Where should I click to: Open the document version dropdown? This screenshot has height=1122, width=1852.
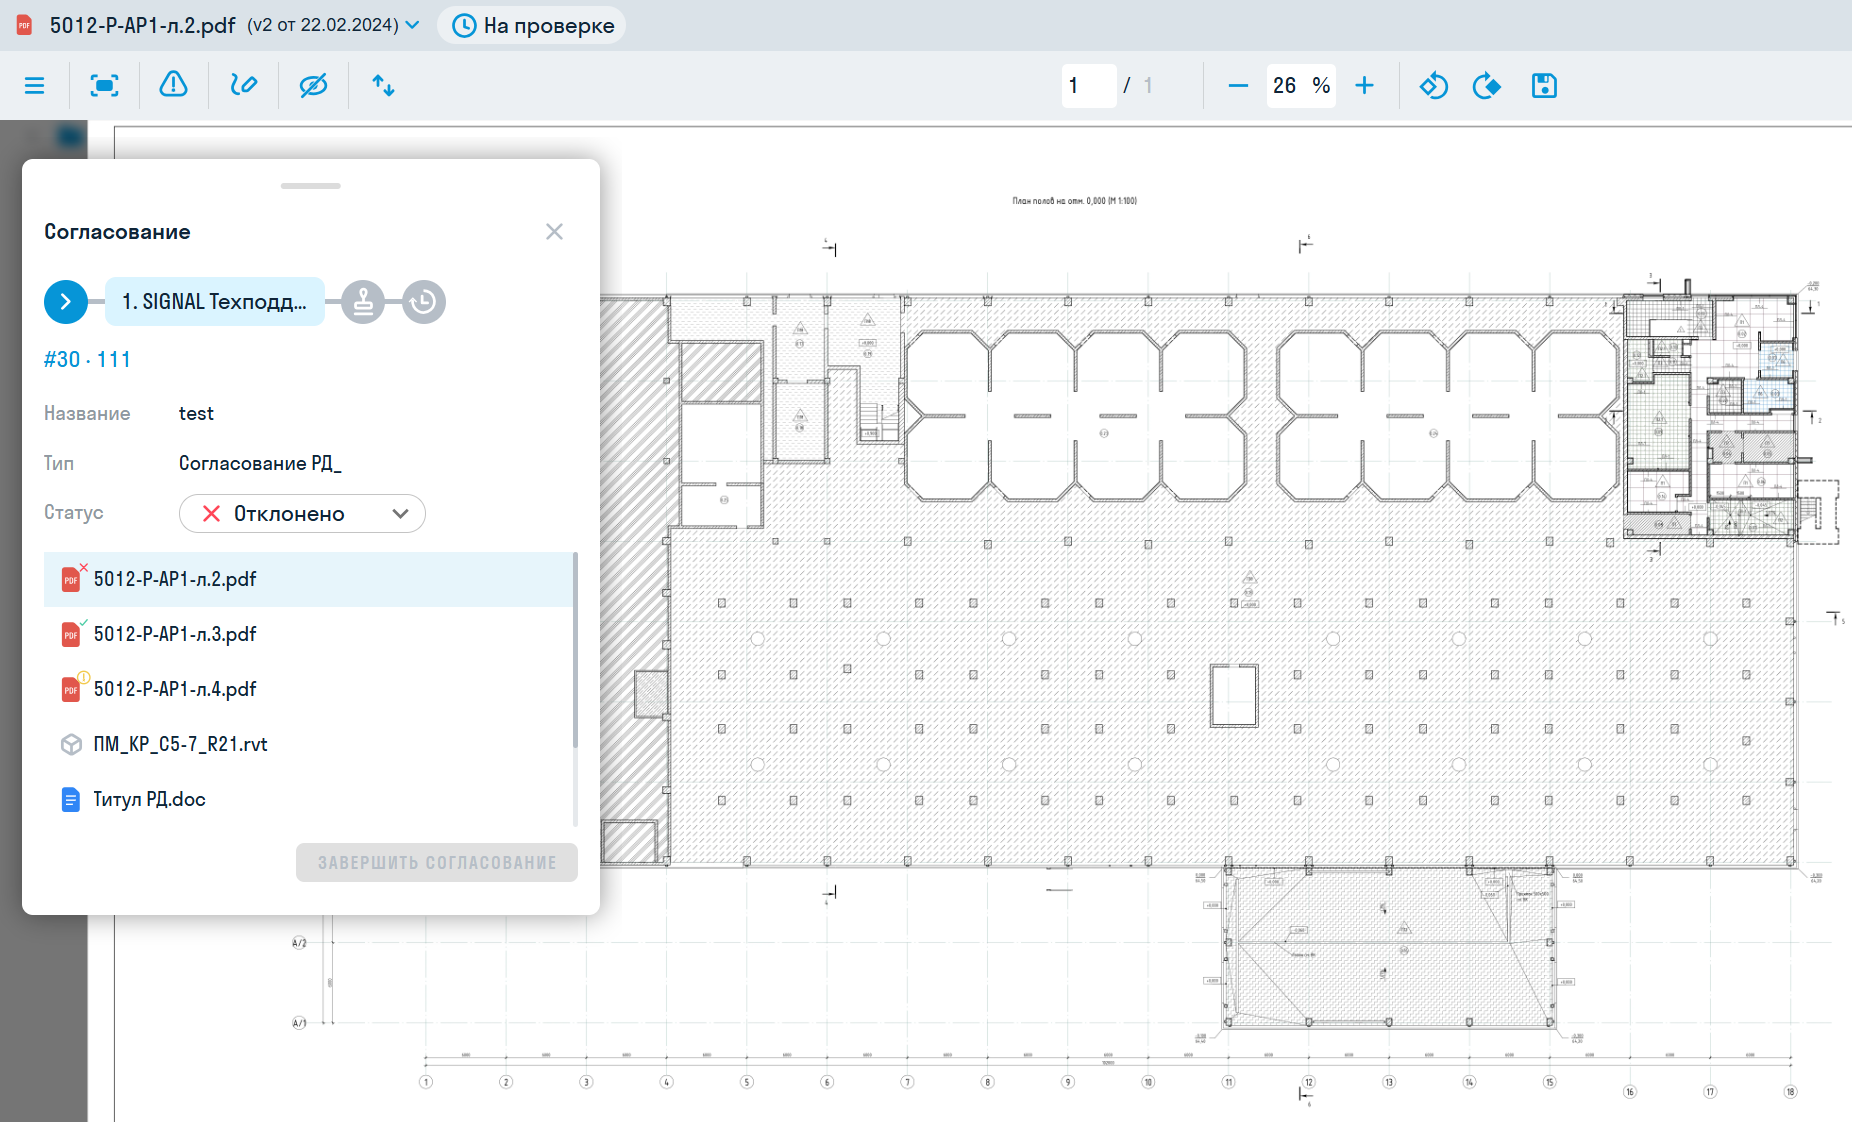coord(412,25)
